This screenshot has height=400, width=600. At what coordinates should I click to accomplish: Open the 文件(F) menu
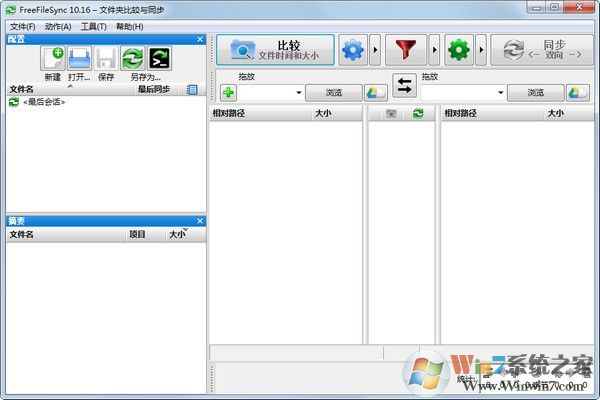click(x=23, y=26)
